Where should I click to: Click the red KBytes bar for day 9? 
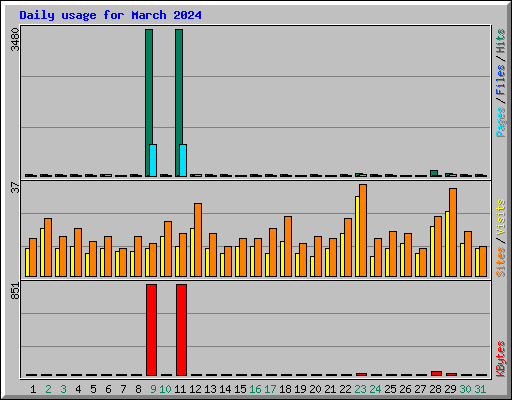tap(151, 330)
